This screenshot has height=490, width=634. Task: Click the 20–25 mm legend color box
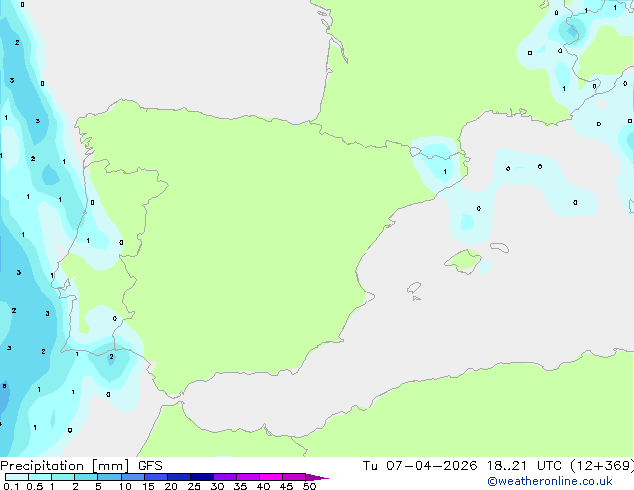click(x=178, y=477)
